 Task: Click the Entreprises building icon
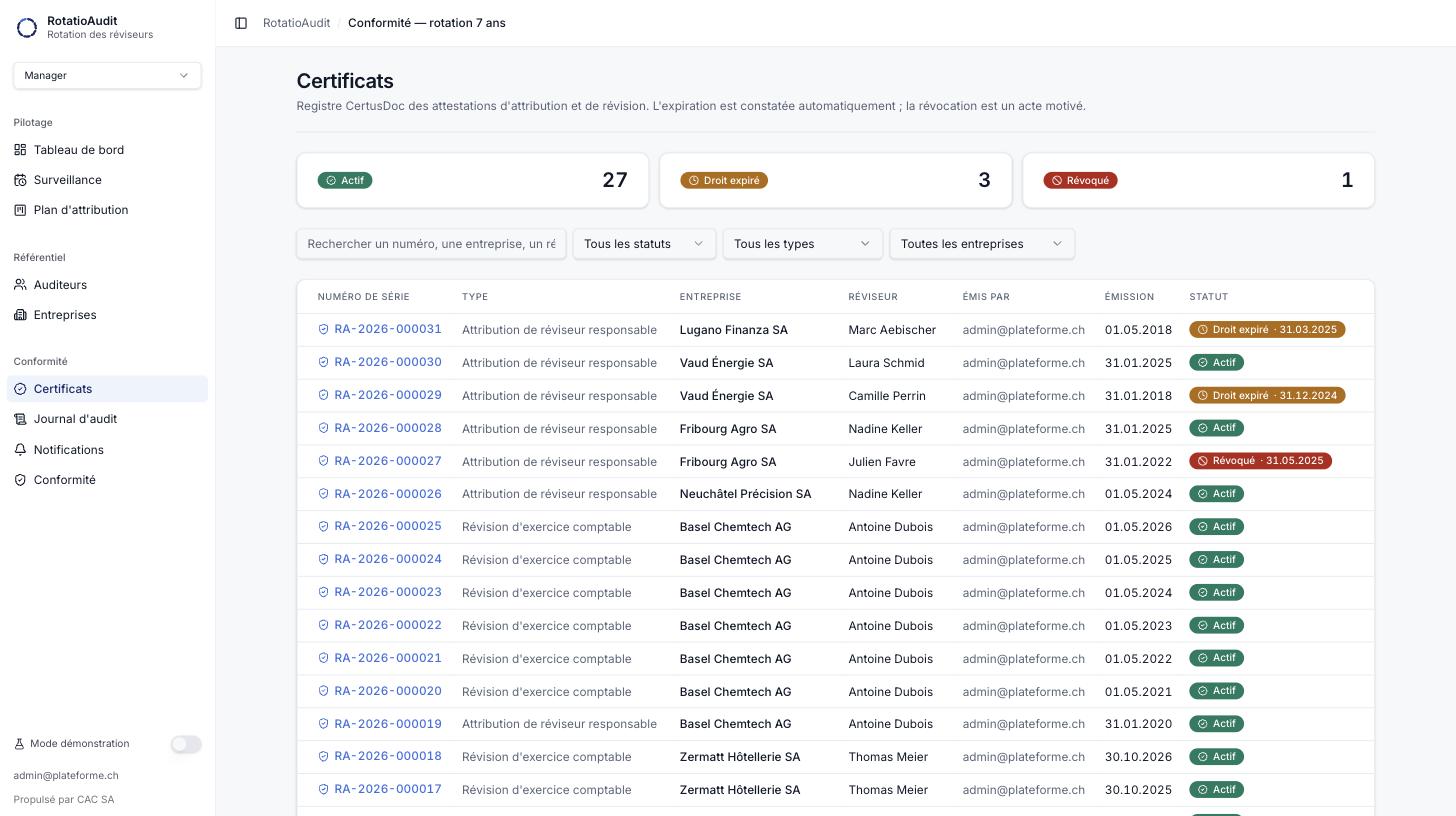tap(20, 315)
